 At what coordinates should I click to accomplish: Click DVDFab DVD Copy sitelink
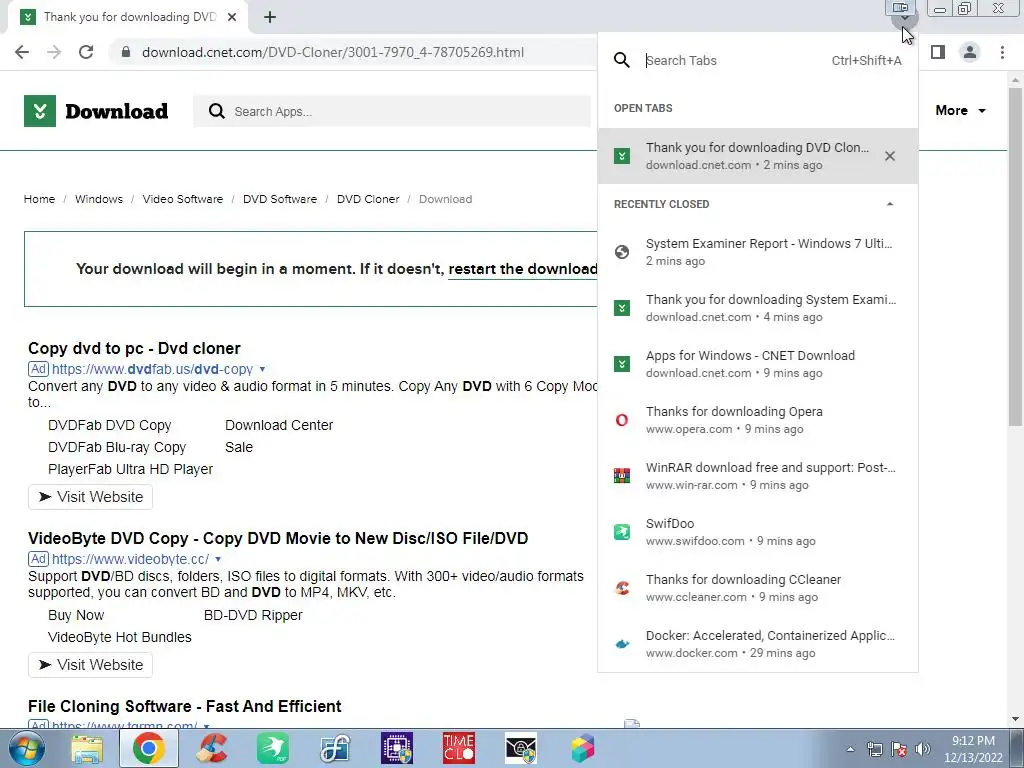point(110,425)
